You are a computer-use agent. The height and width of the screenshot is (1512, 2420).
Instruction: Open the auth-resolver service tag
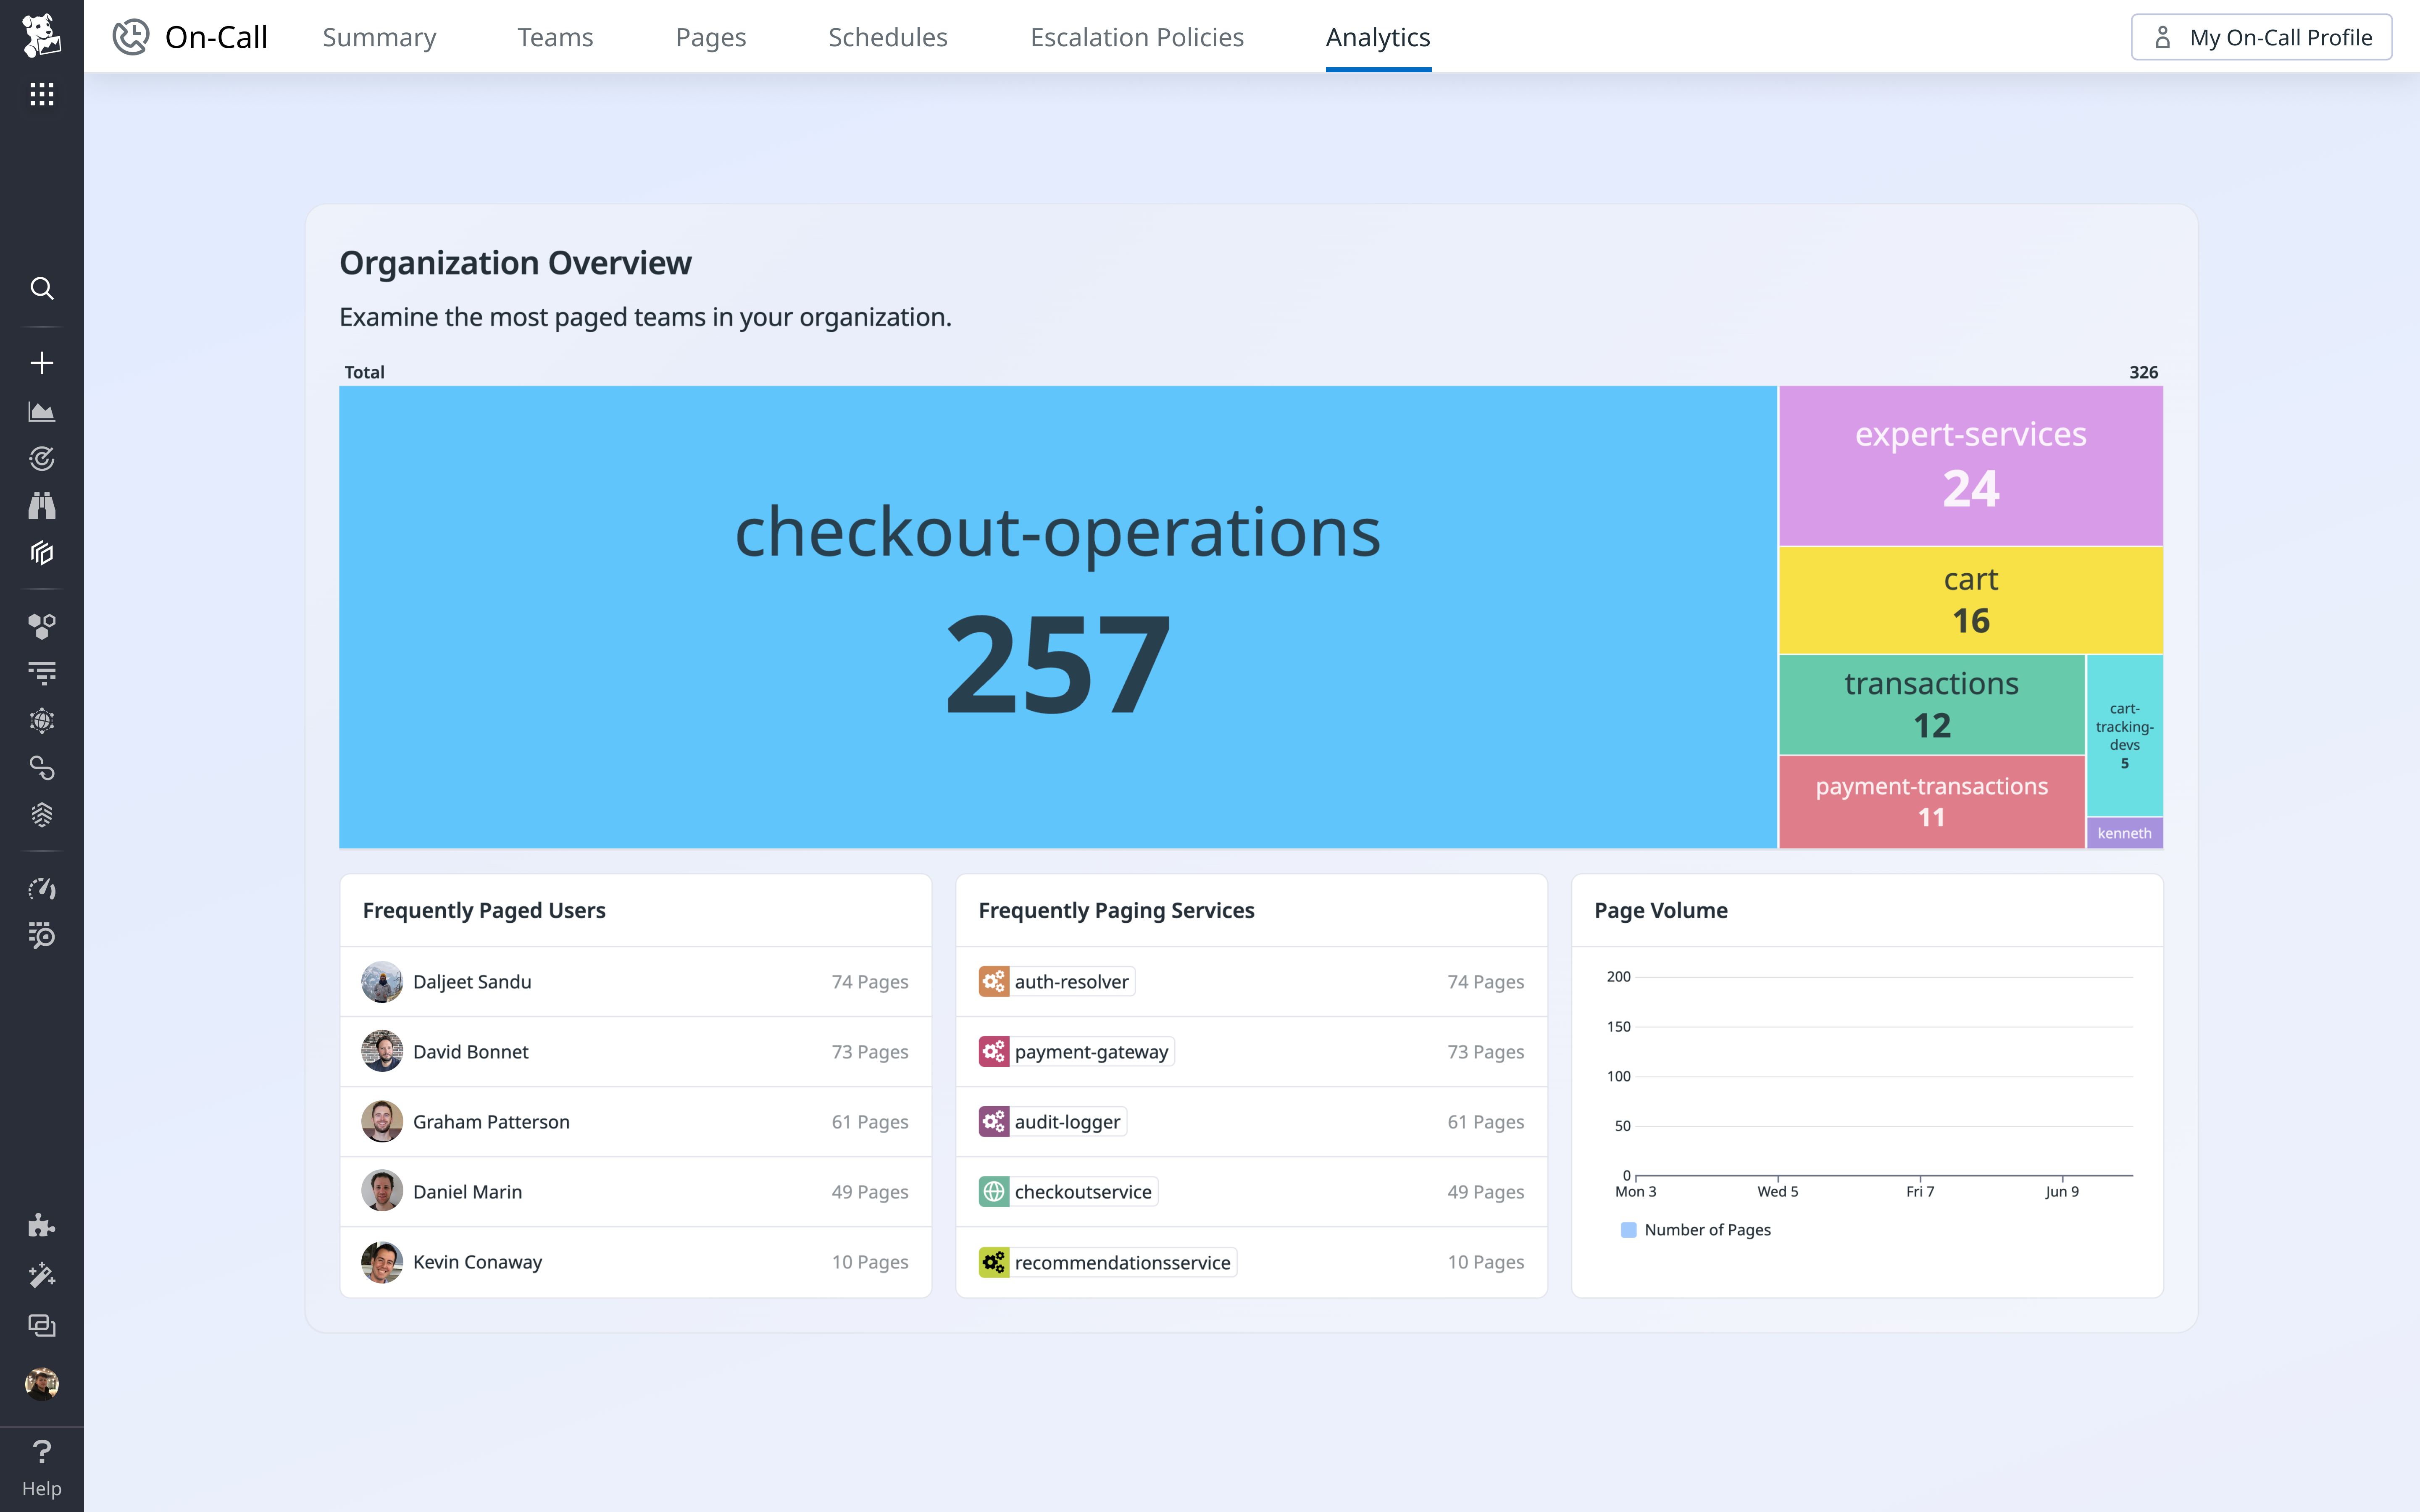coord(1057,982)
